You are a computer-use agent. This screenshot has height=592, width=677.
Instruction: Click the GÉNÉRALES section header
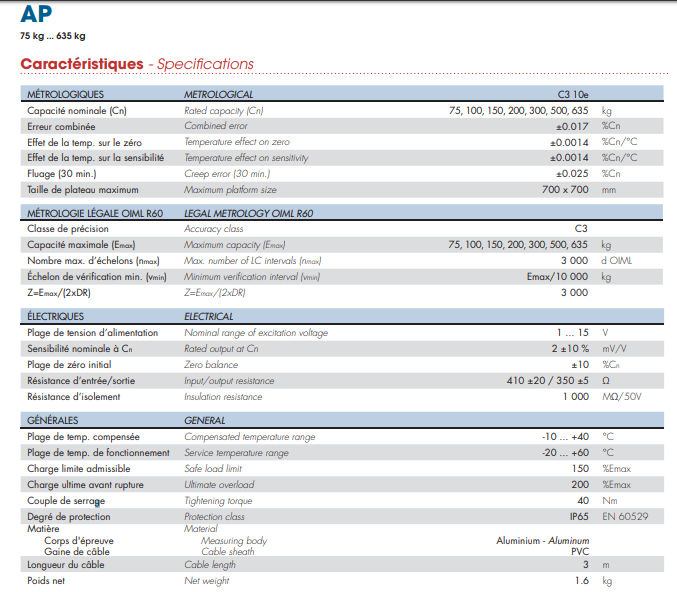(x=53, y=420)
